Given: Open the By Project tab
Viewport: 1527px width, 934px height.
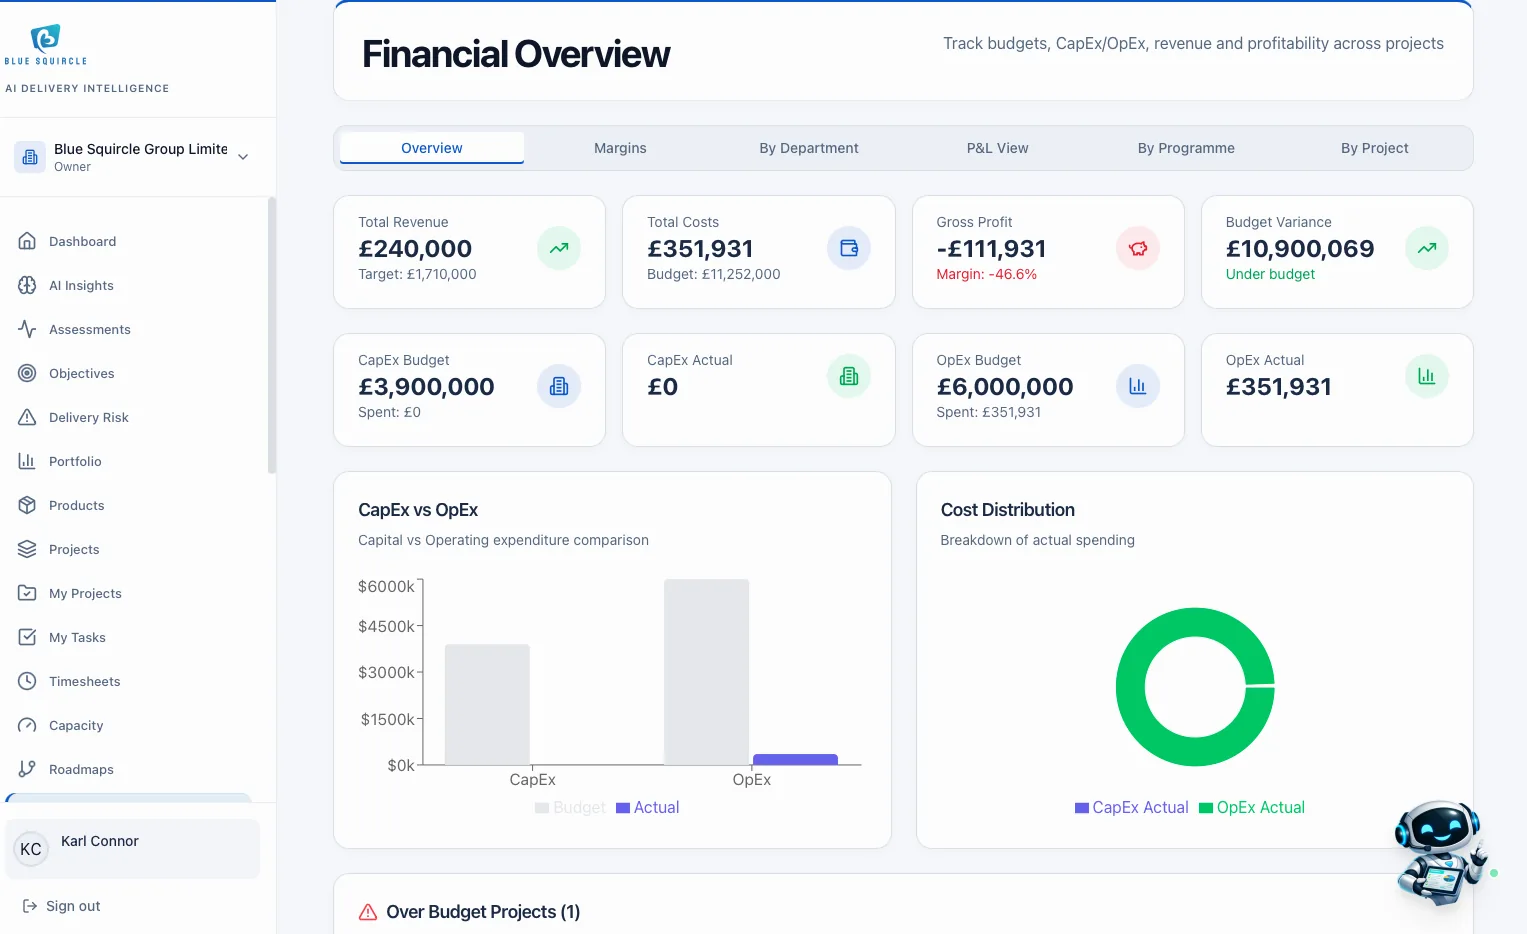Looking at the screenshot, I should point(1375,148).
